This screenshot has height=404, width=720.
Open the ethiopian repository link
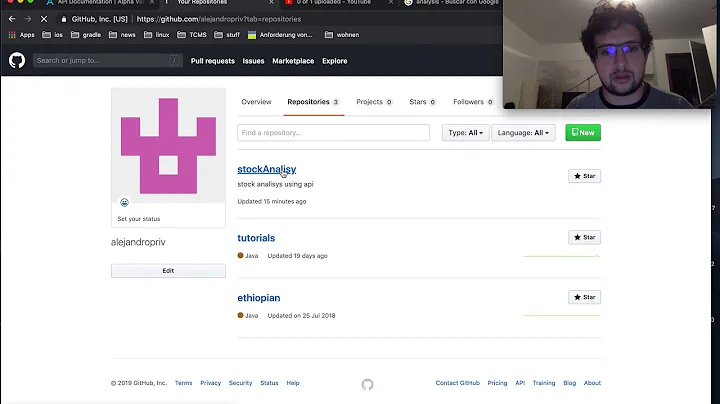(x=259, y=297)
